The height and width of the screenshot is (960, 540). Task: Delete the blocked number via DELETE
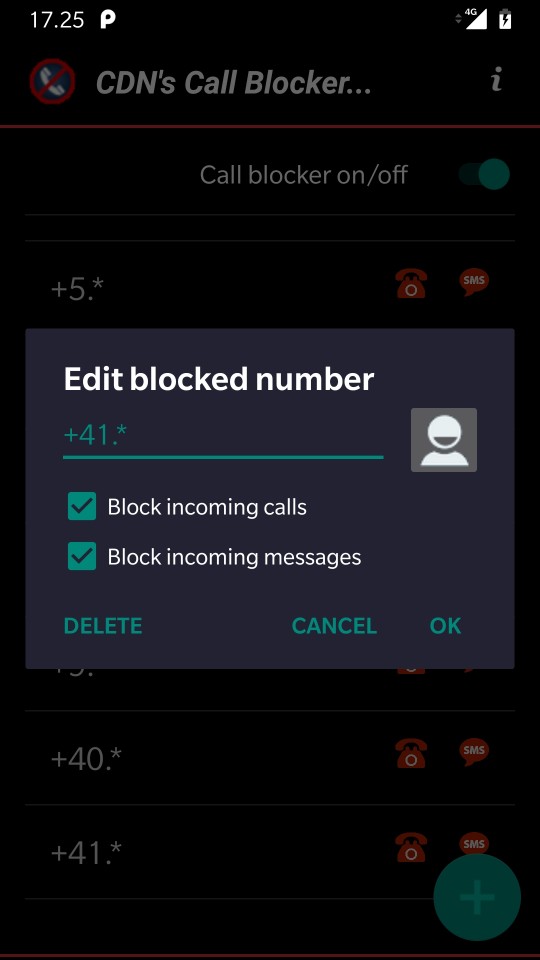pos(103,626)
